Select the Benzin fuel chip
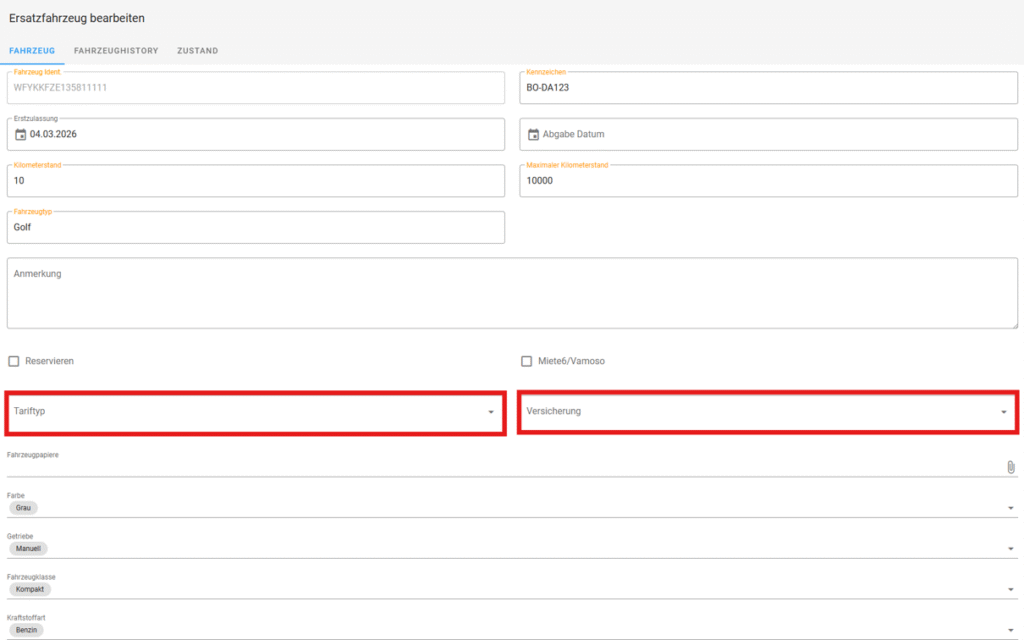Image resolution: width=1024 pixels, height=640 pixels. tap(26, 630)
